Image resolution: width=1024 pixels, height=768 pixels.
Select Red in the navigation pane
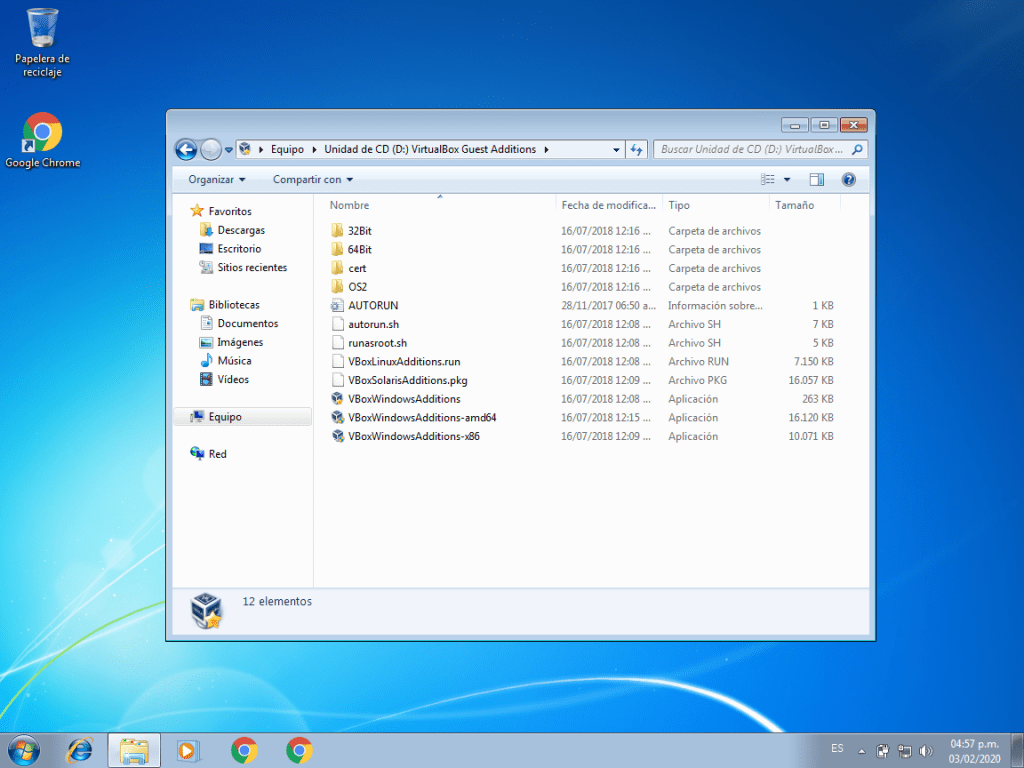217,454
